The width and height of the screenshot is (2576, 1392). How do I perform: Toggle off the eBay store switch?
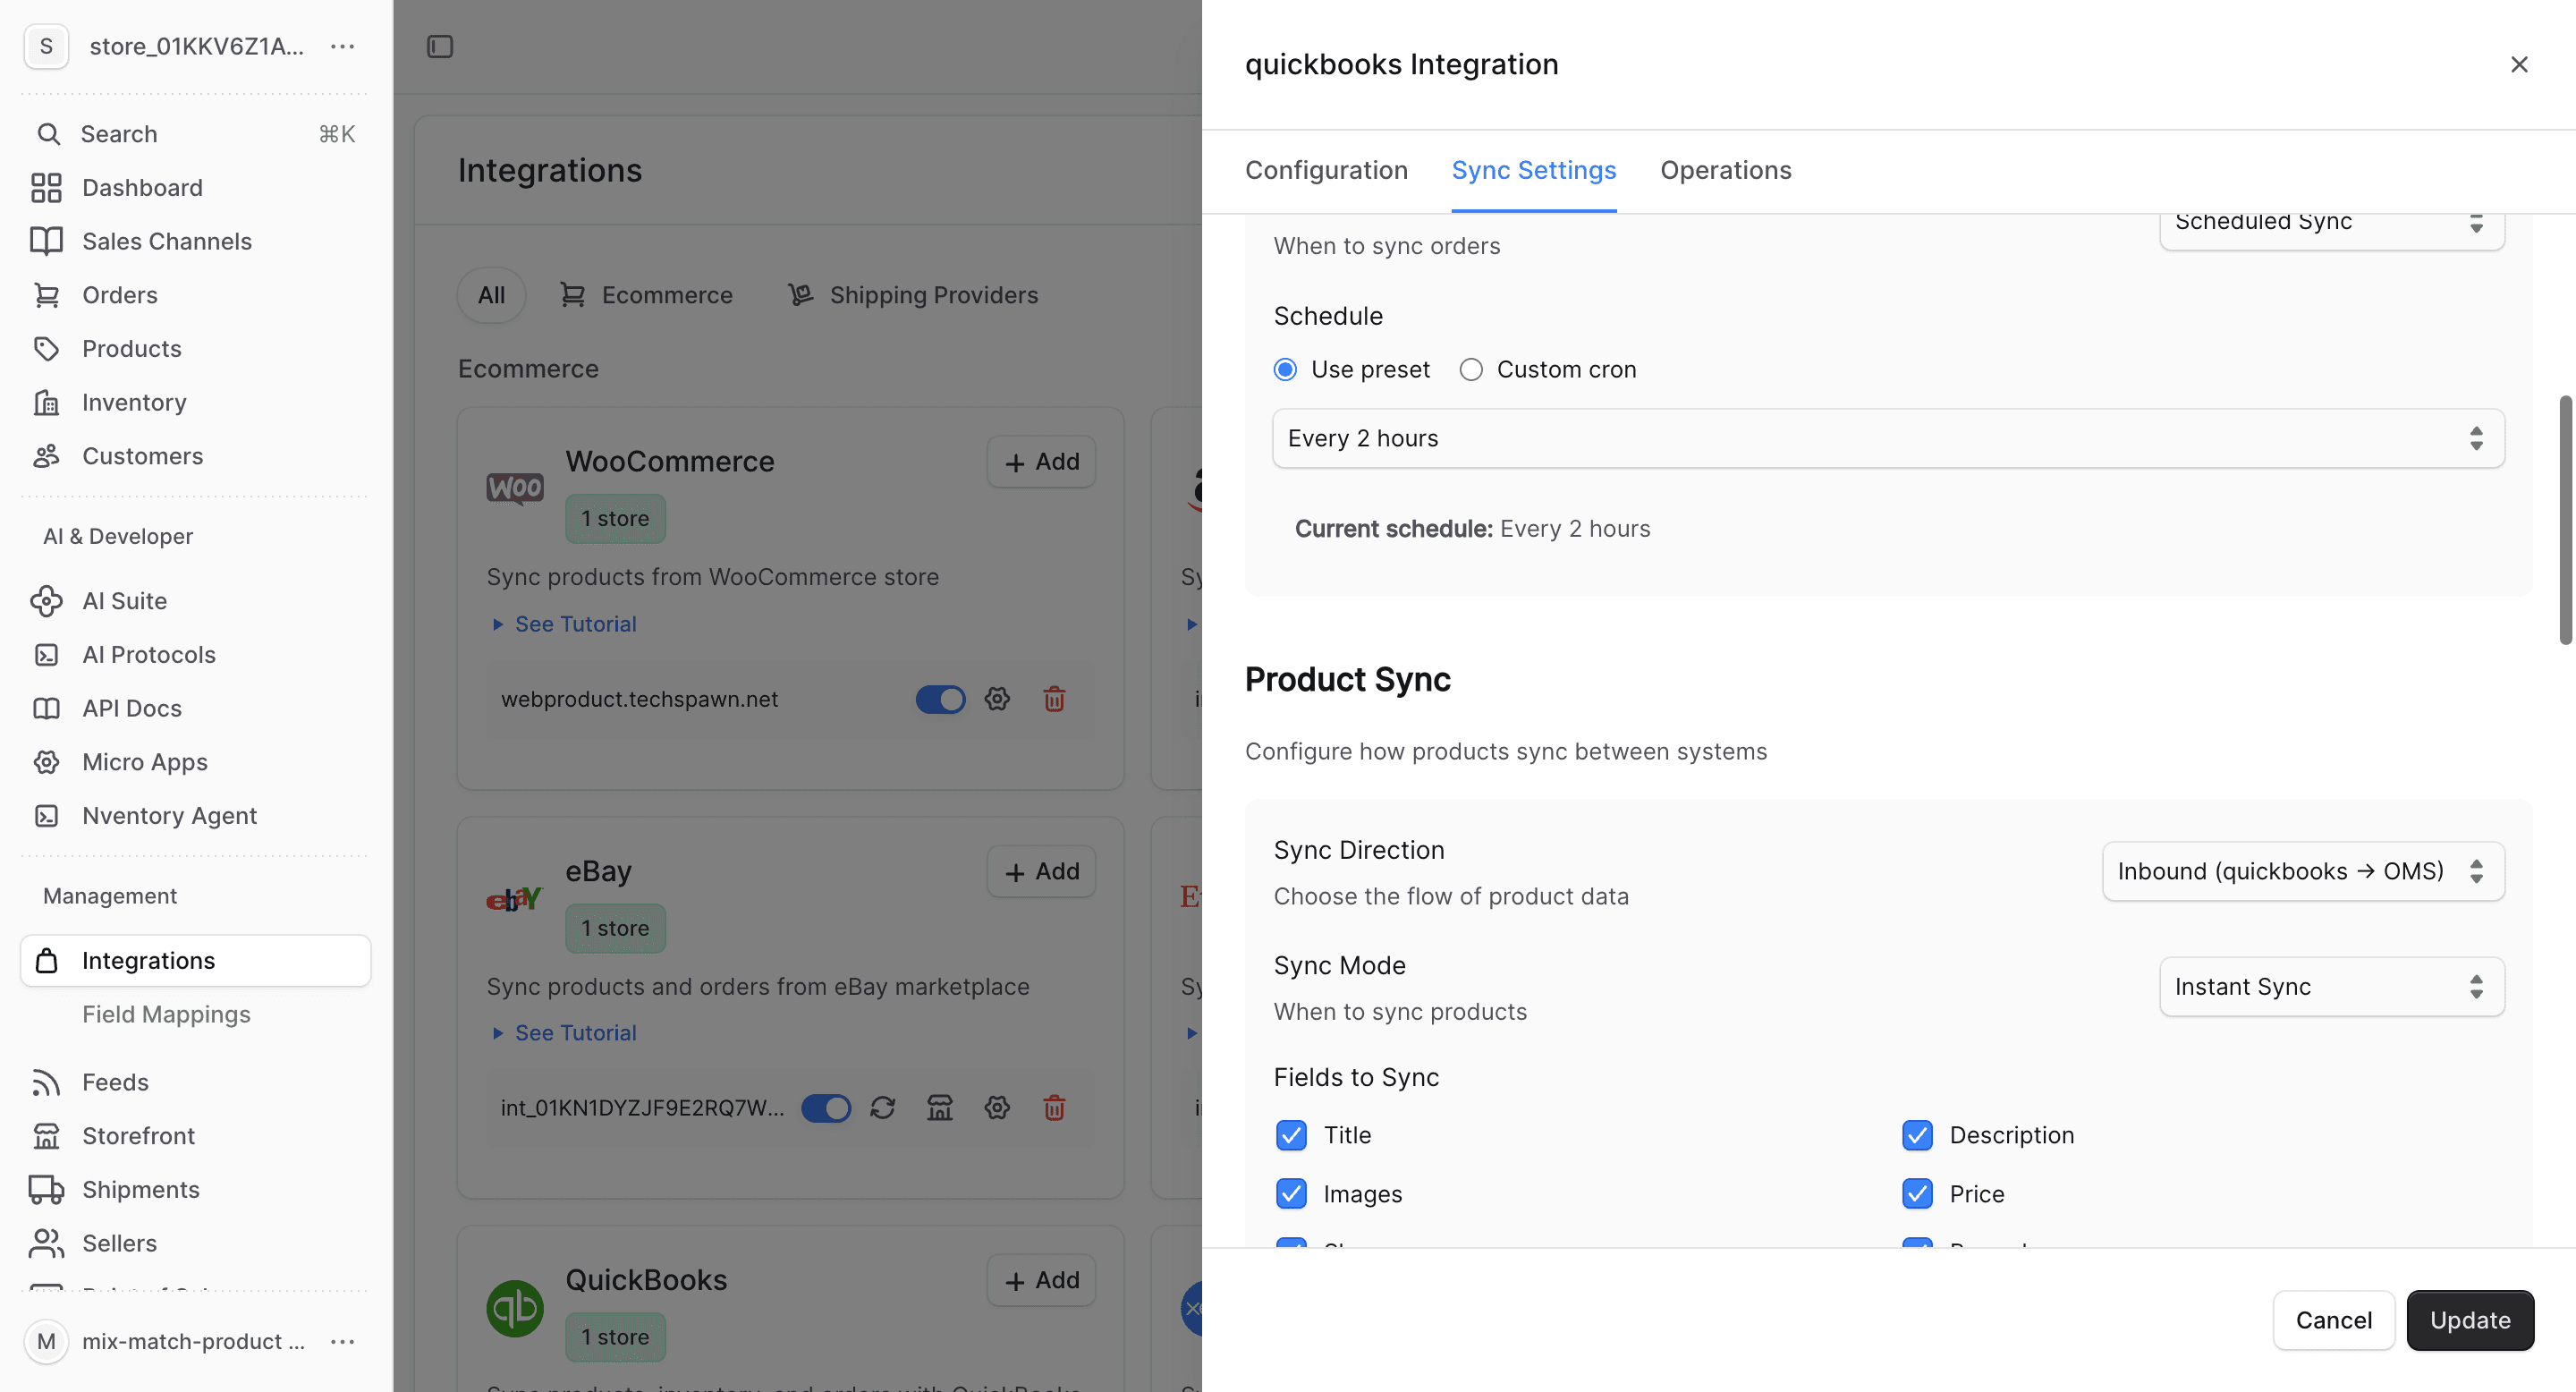(826, 1107)
